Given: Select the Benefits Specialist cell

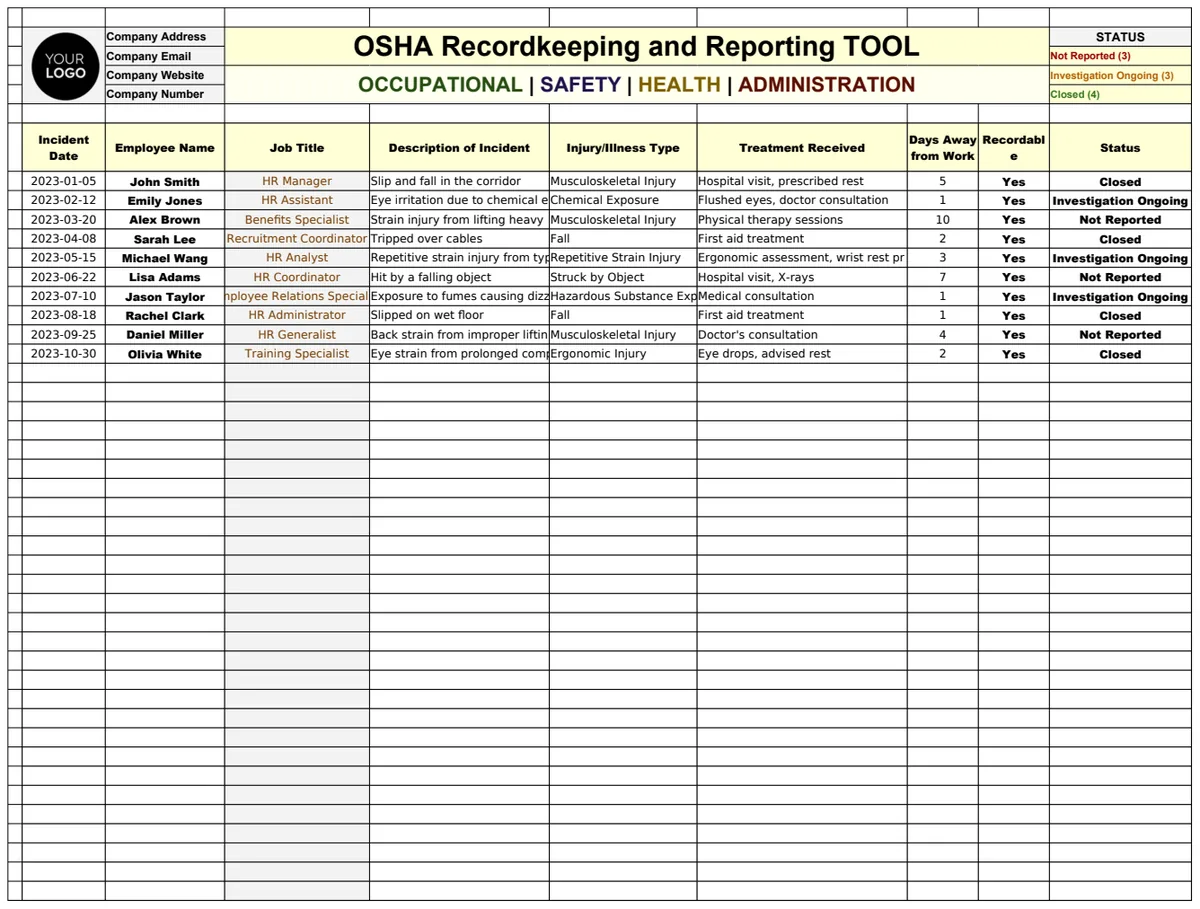Looking at the screenshot, I should [x=297, y=220].
